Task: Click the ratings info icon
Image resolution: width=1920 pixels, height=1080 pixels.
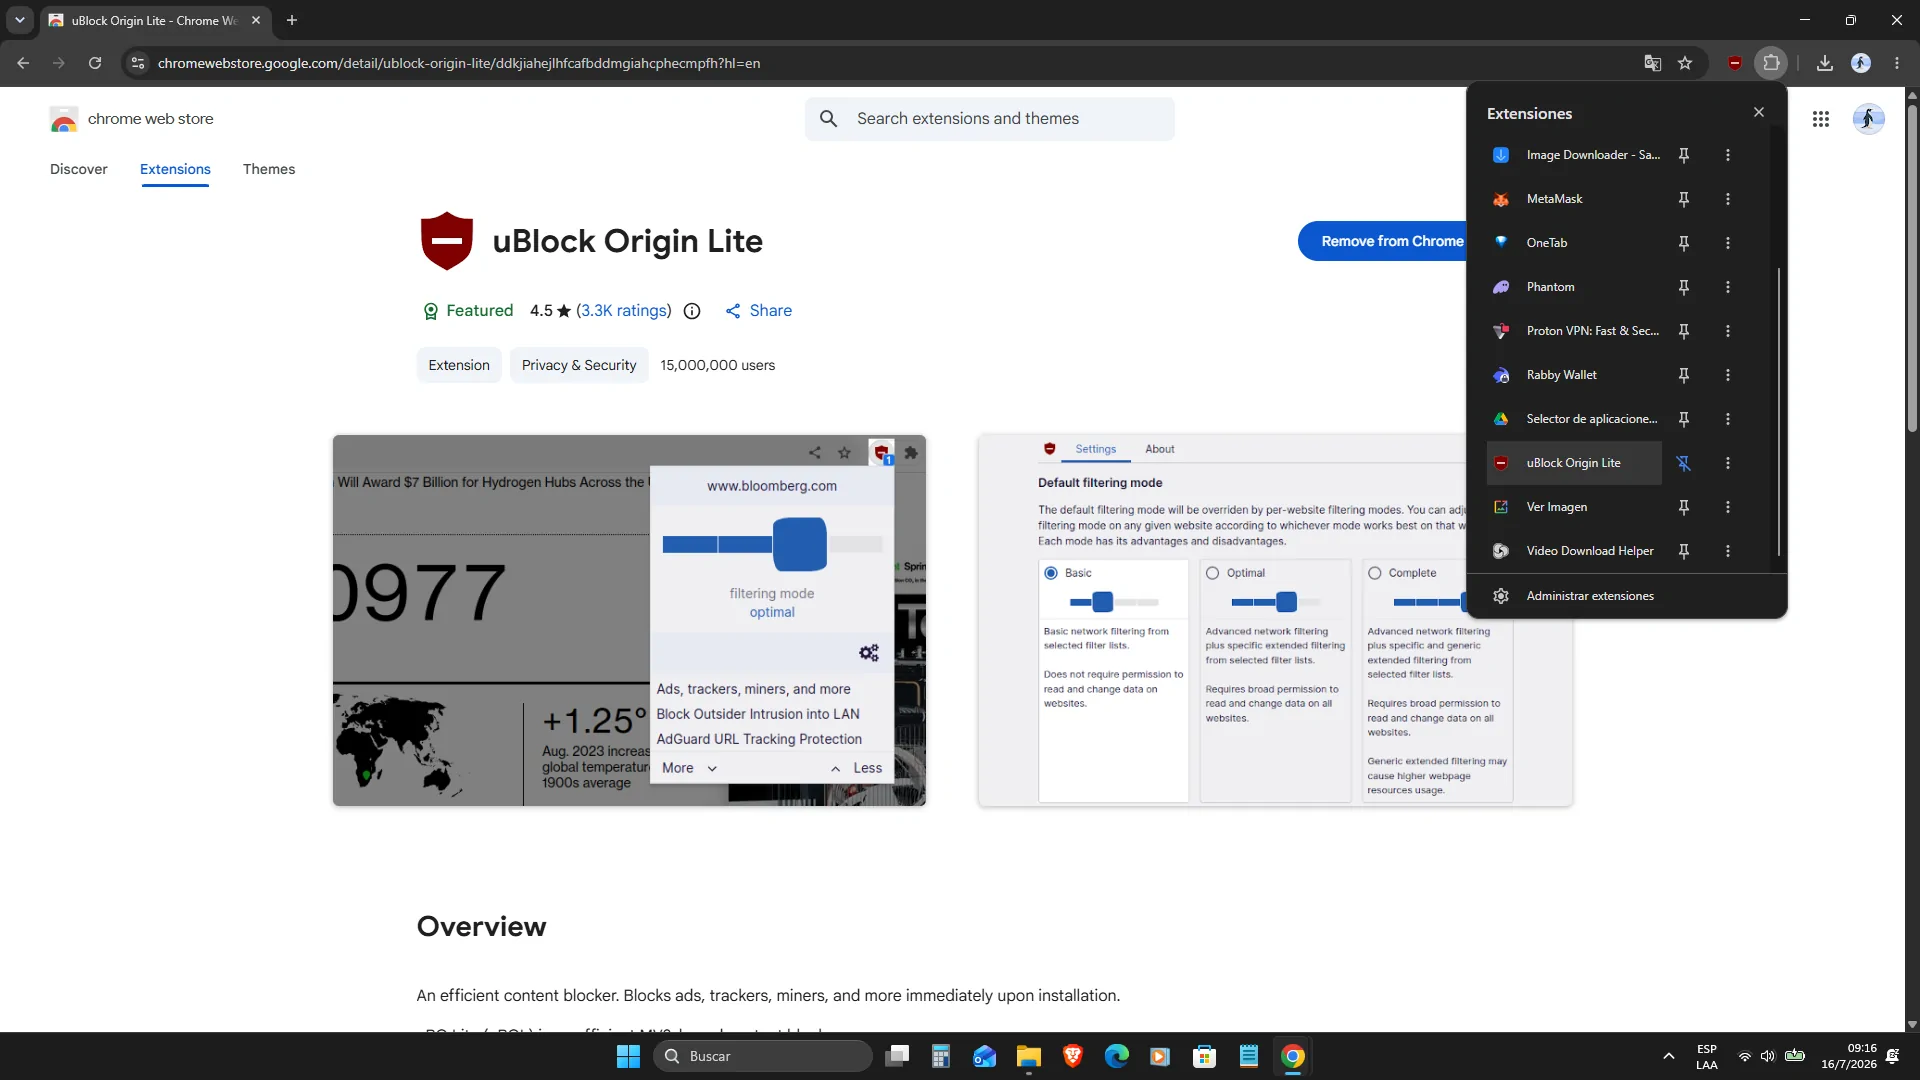Action: tap(692, 311)
